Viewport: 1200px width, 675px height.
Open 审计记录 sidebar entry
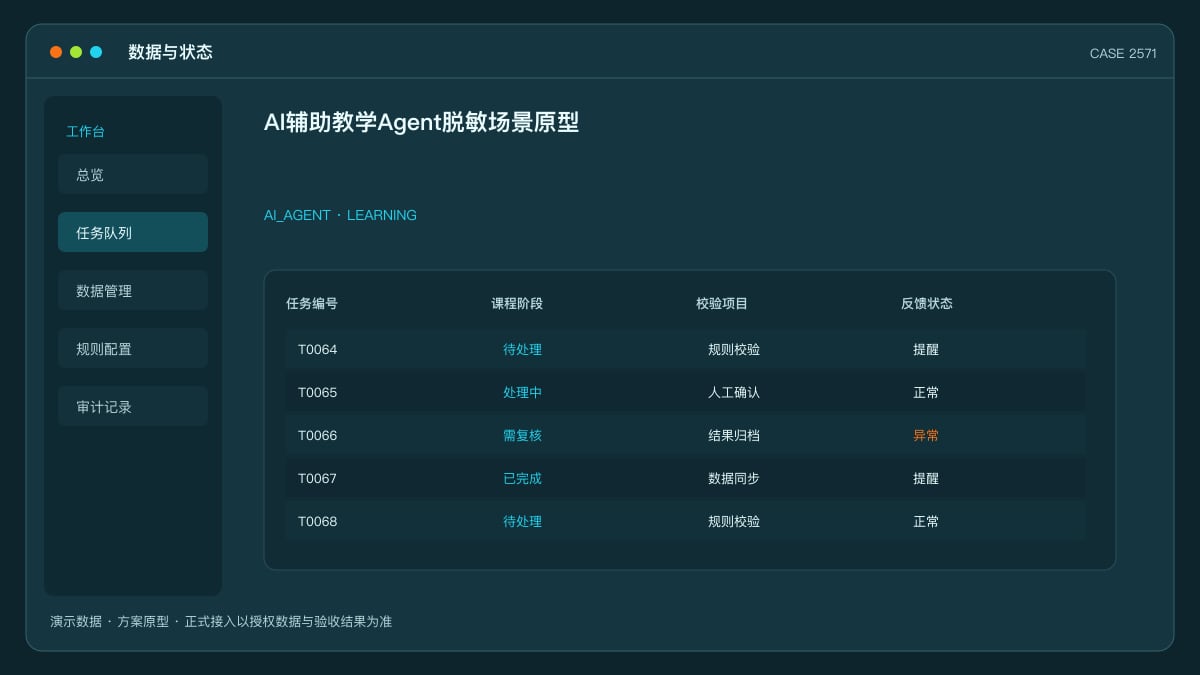tap(132, 406)
